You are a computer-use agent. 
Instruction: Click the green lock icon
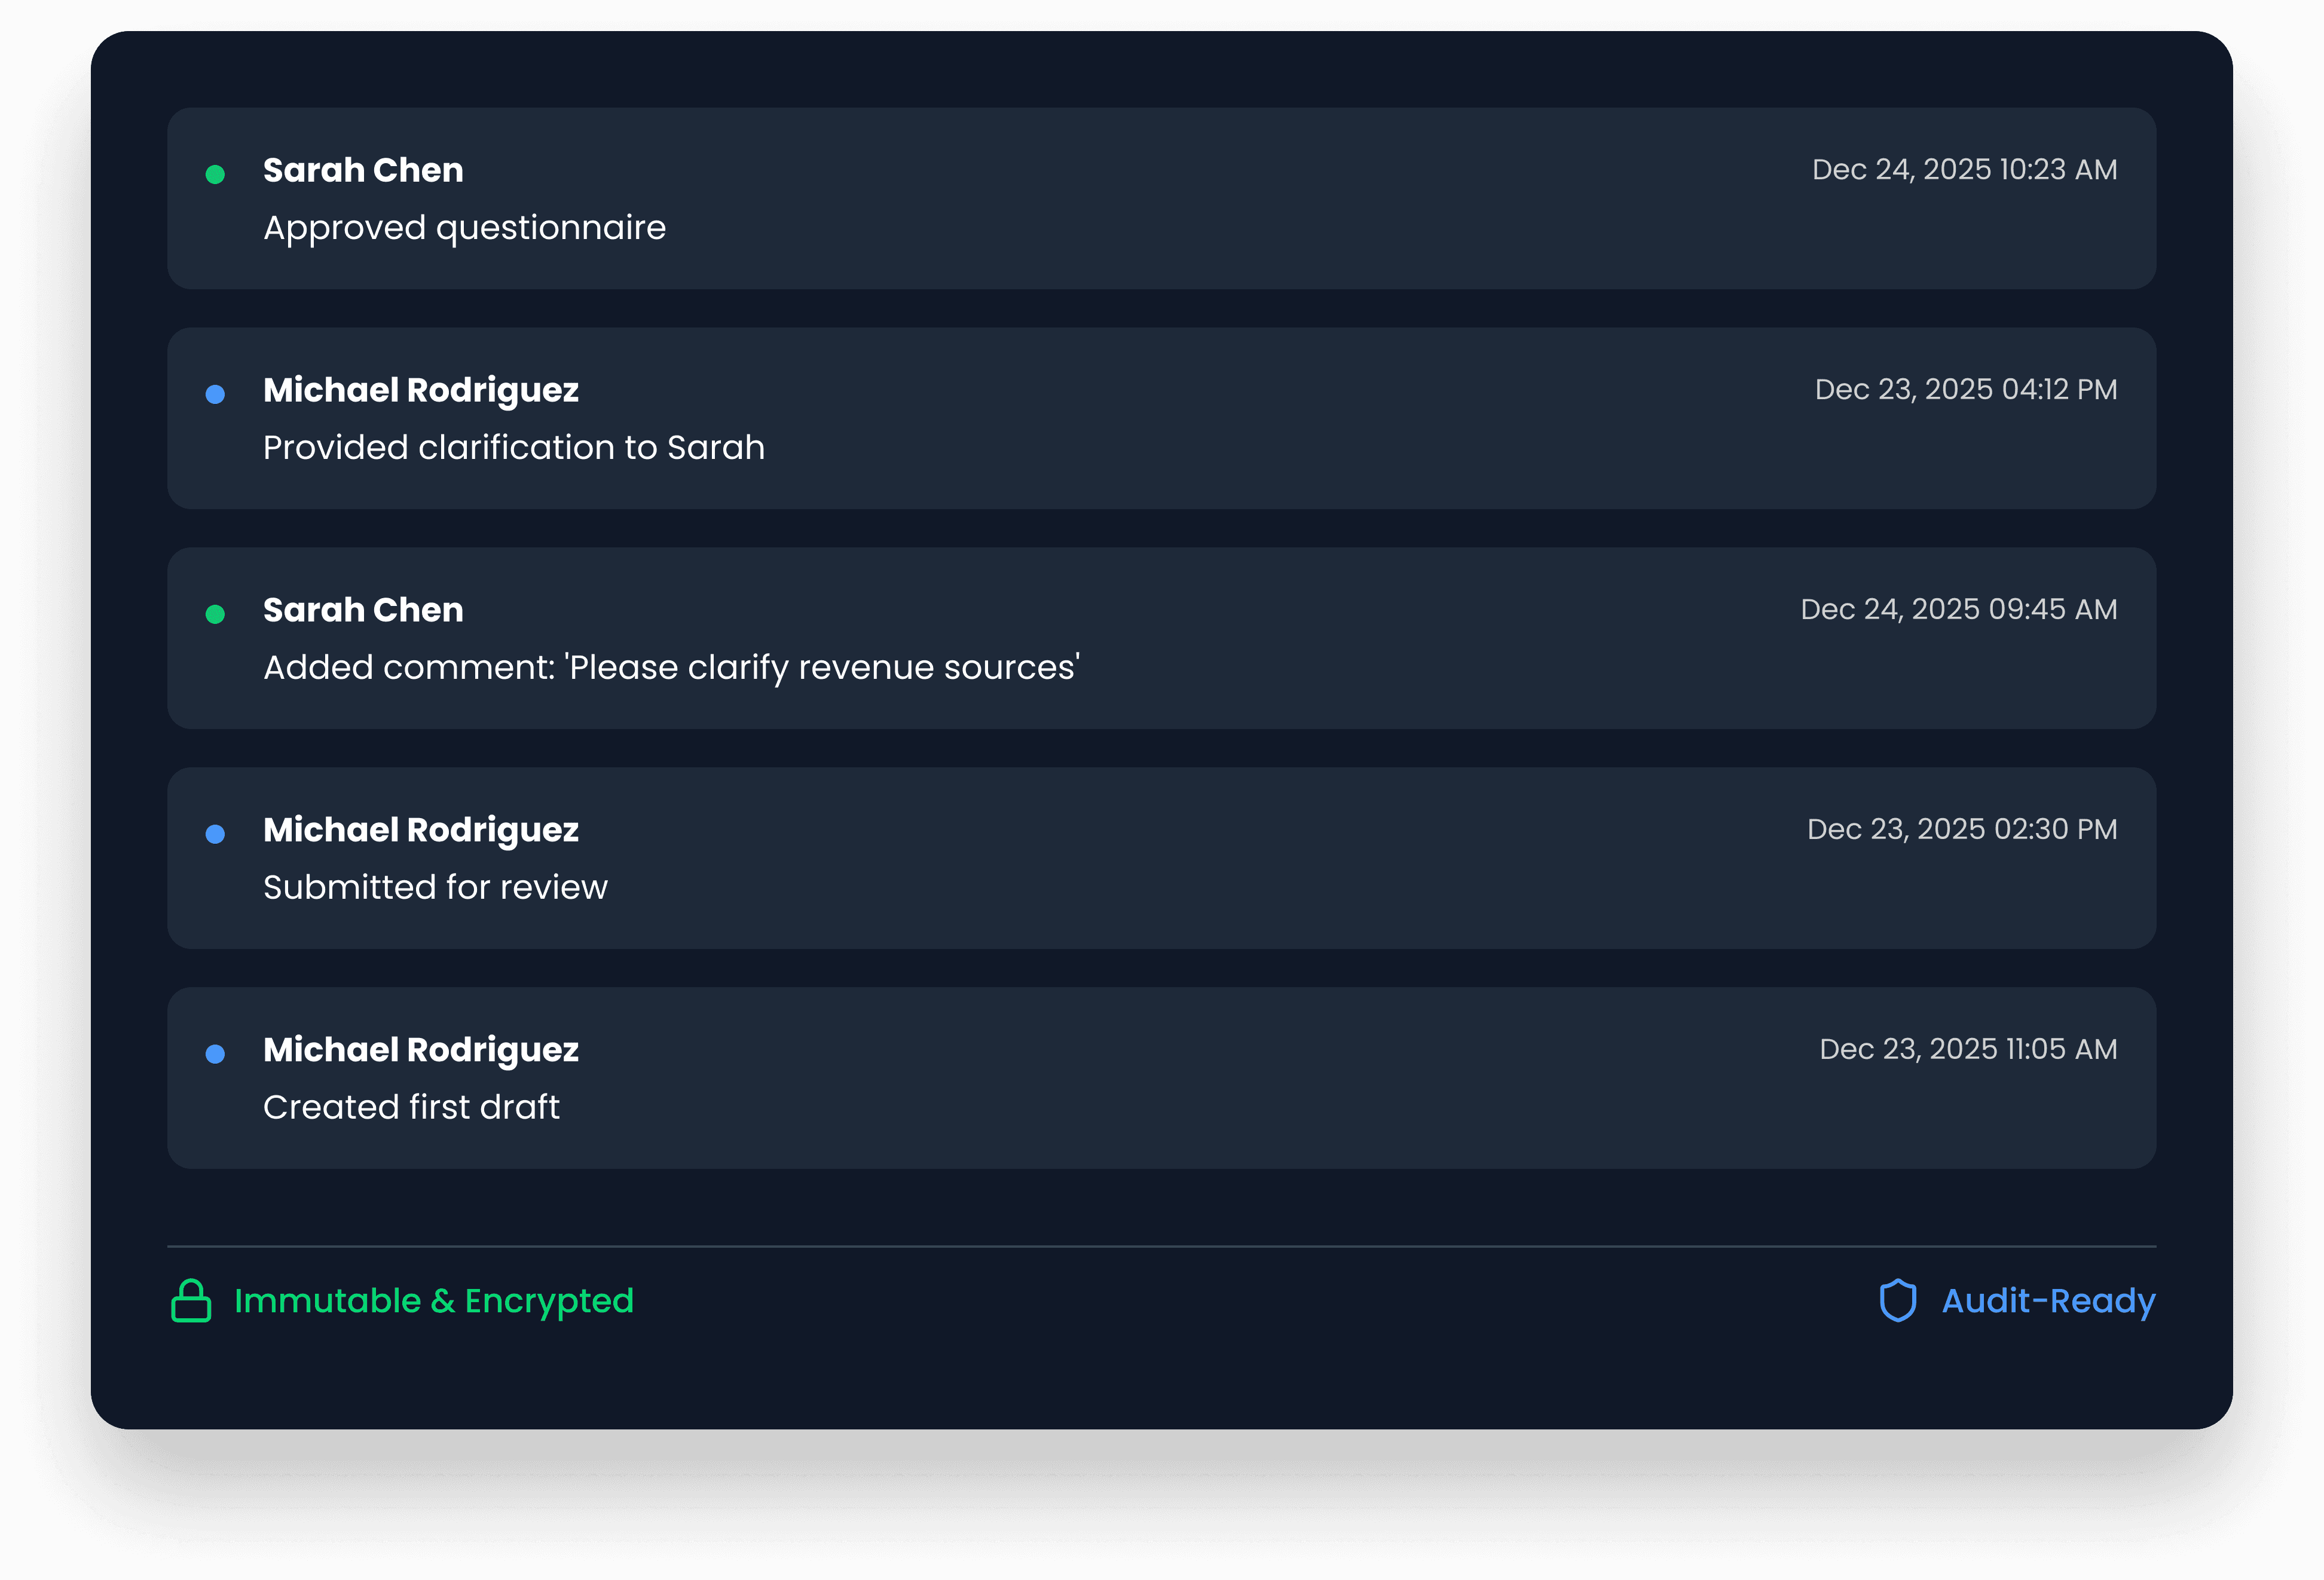(191, 1301)
